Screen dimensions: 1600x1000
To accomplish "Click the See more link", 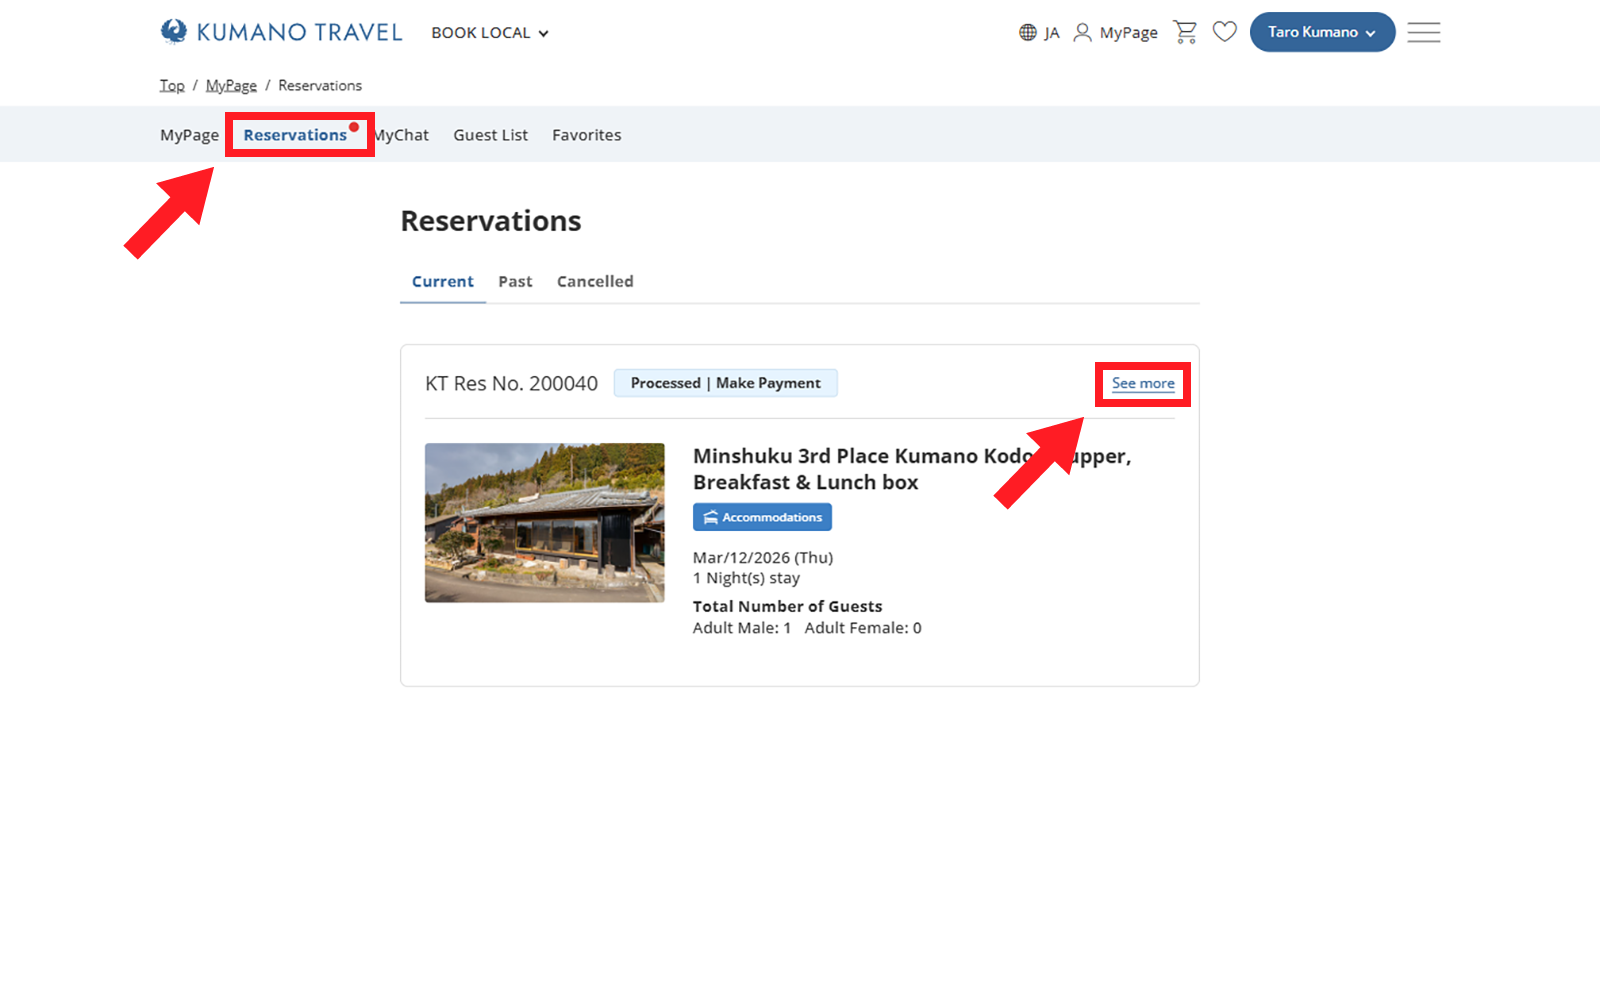I will (1143, 384).
